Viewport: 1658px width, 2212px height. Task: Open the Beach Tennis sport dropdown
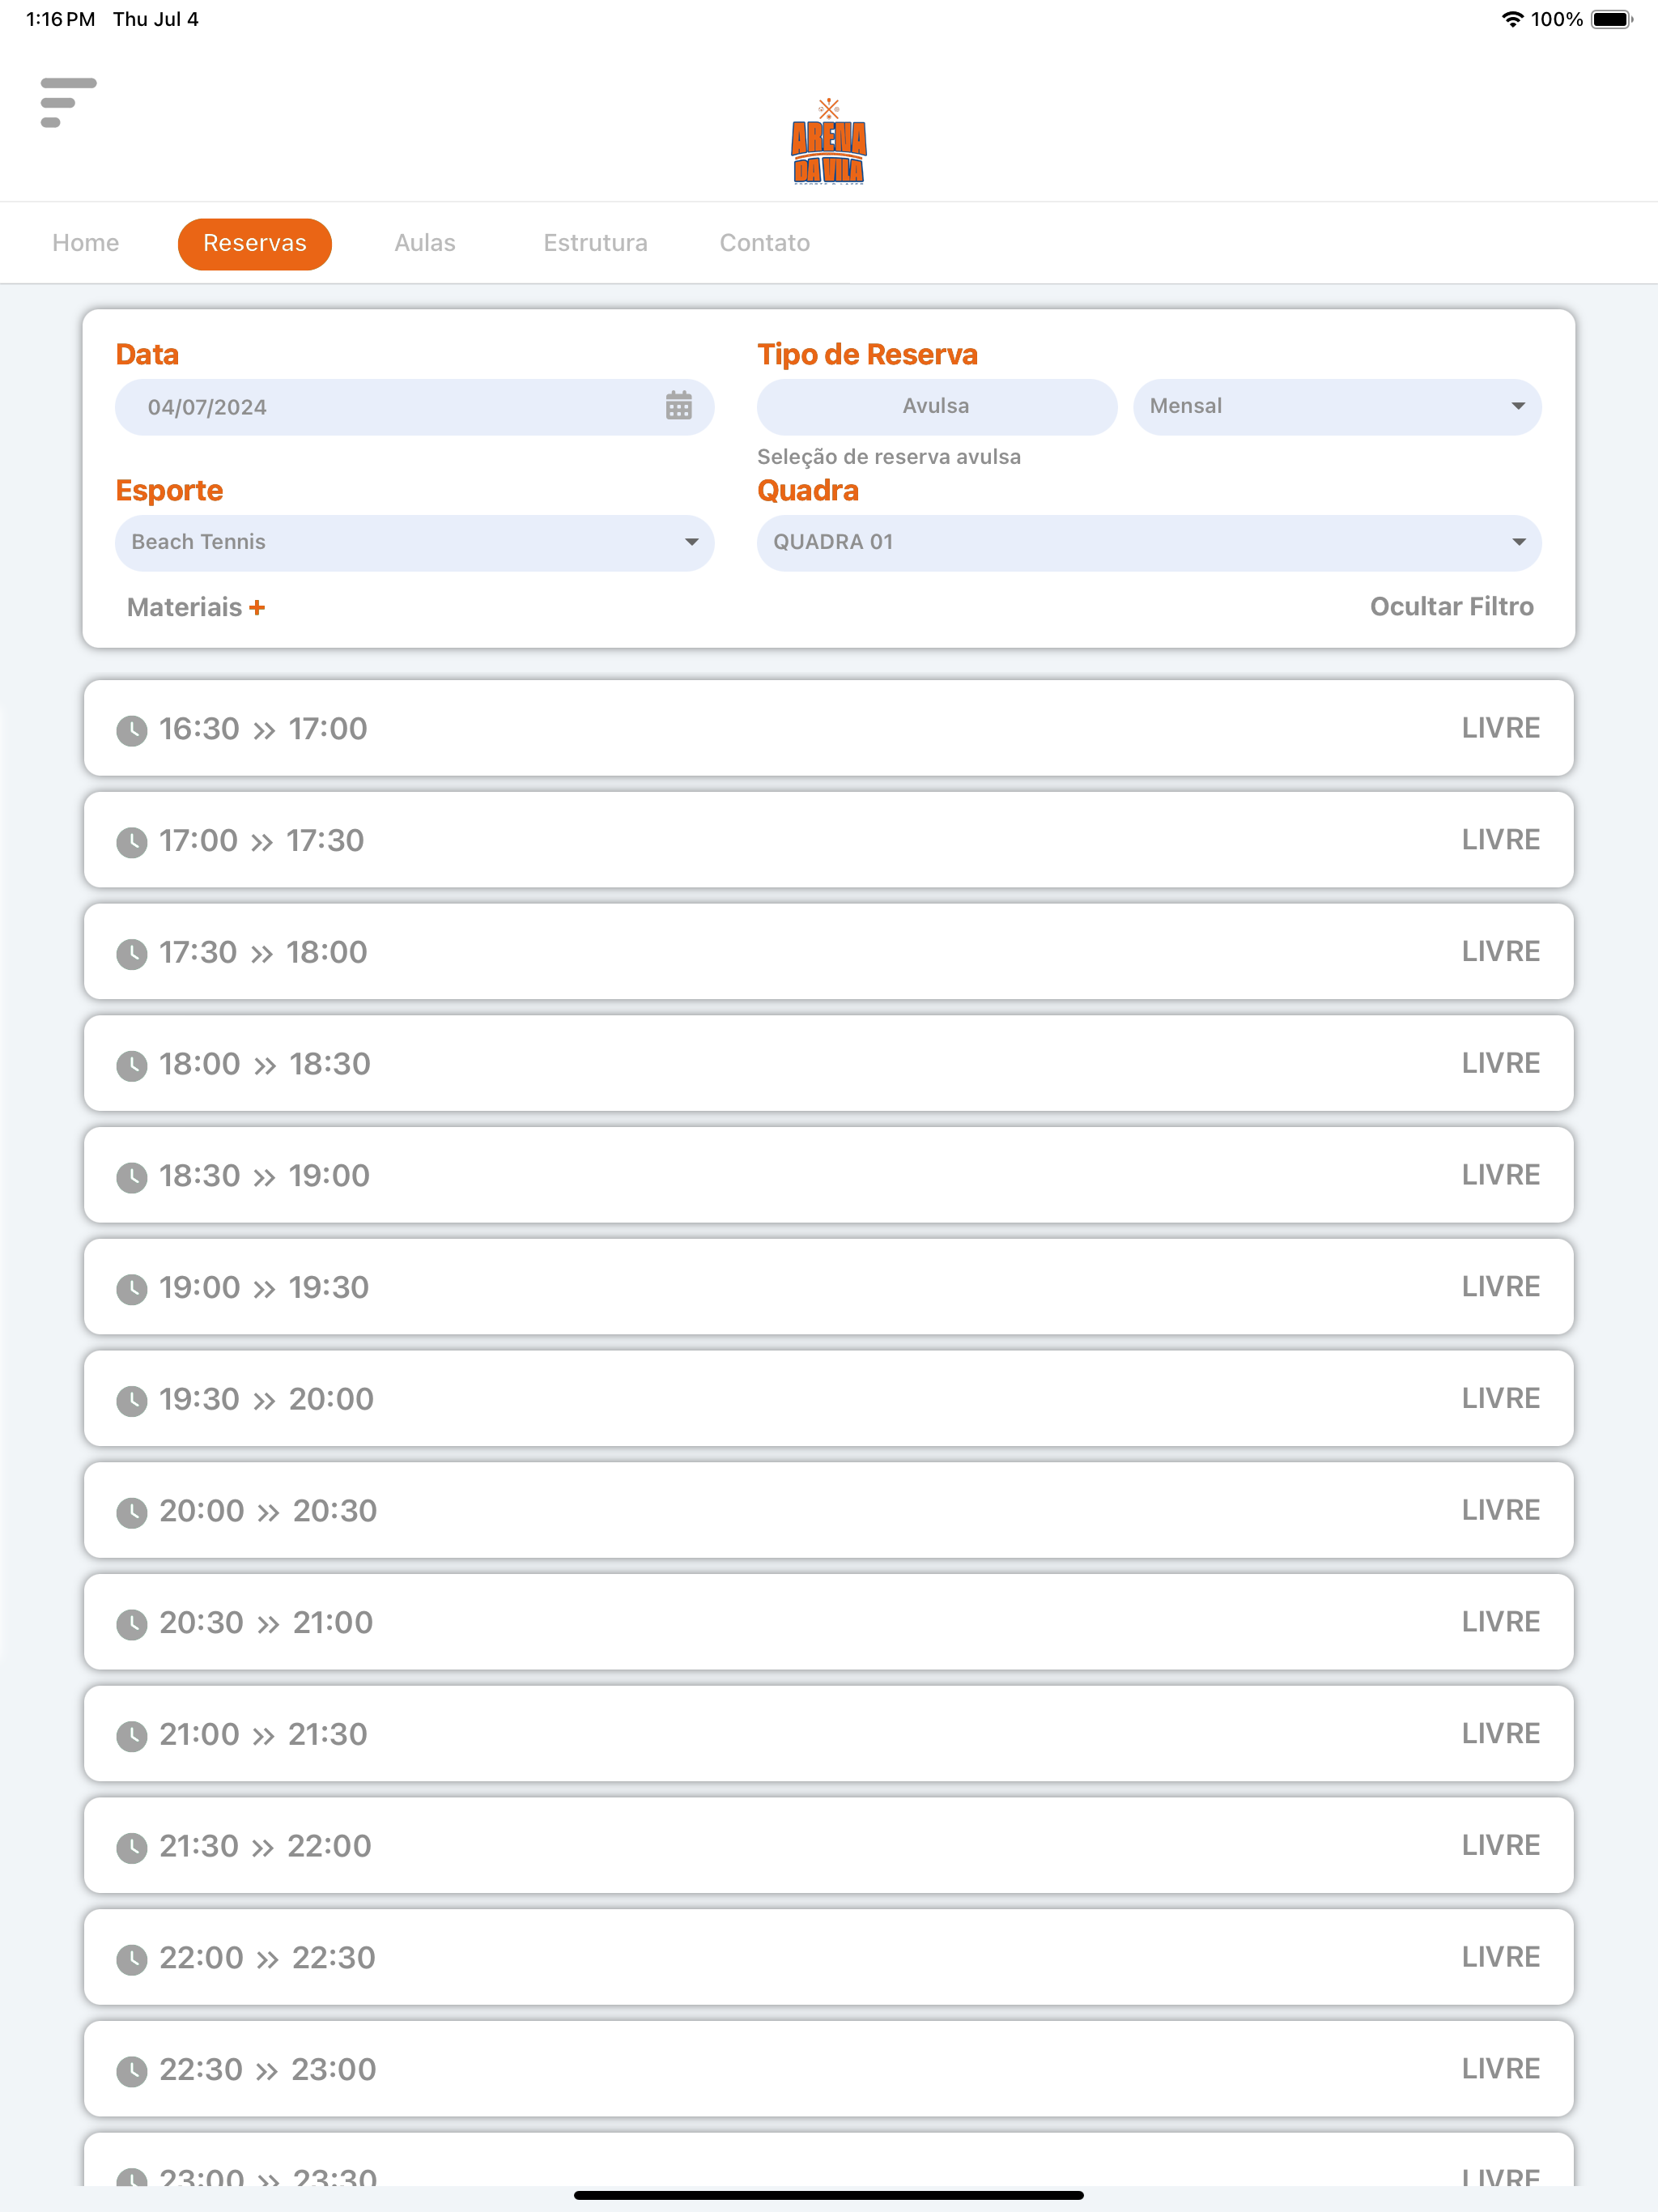point(414,542)
